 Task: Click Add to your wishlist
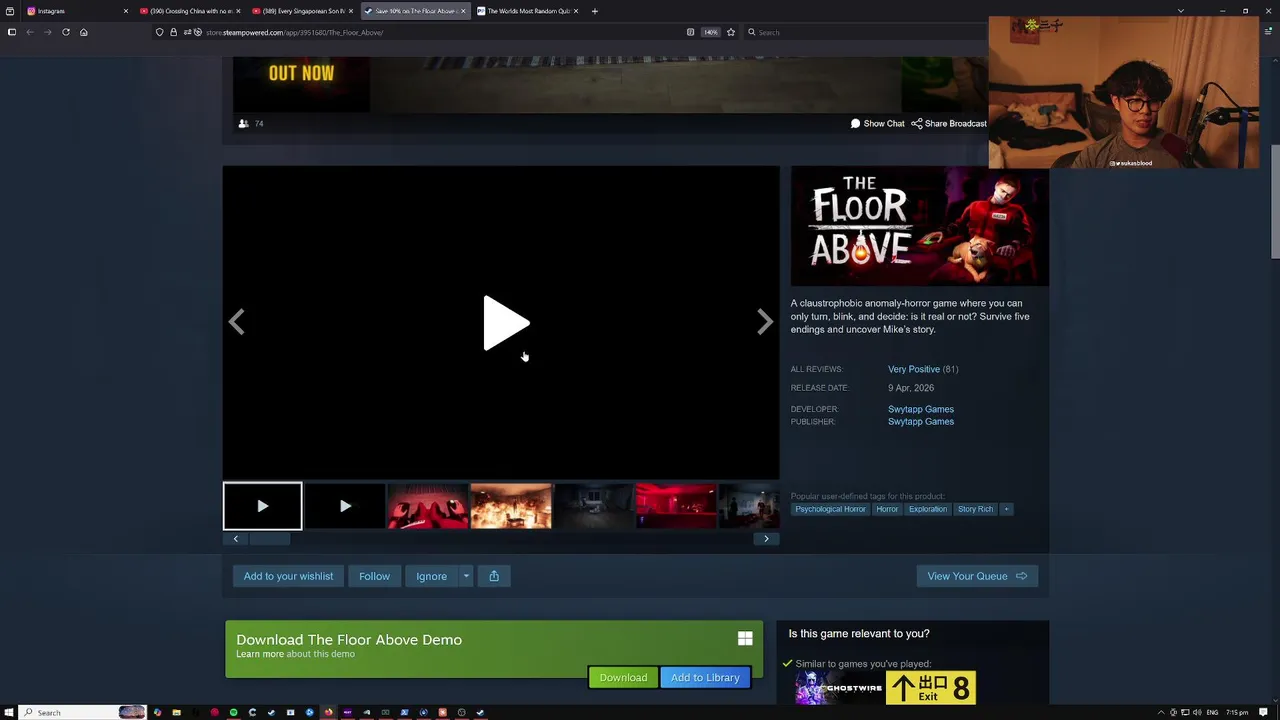(x=288, y=576)
